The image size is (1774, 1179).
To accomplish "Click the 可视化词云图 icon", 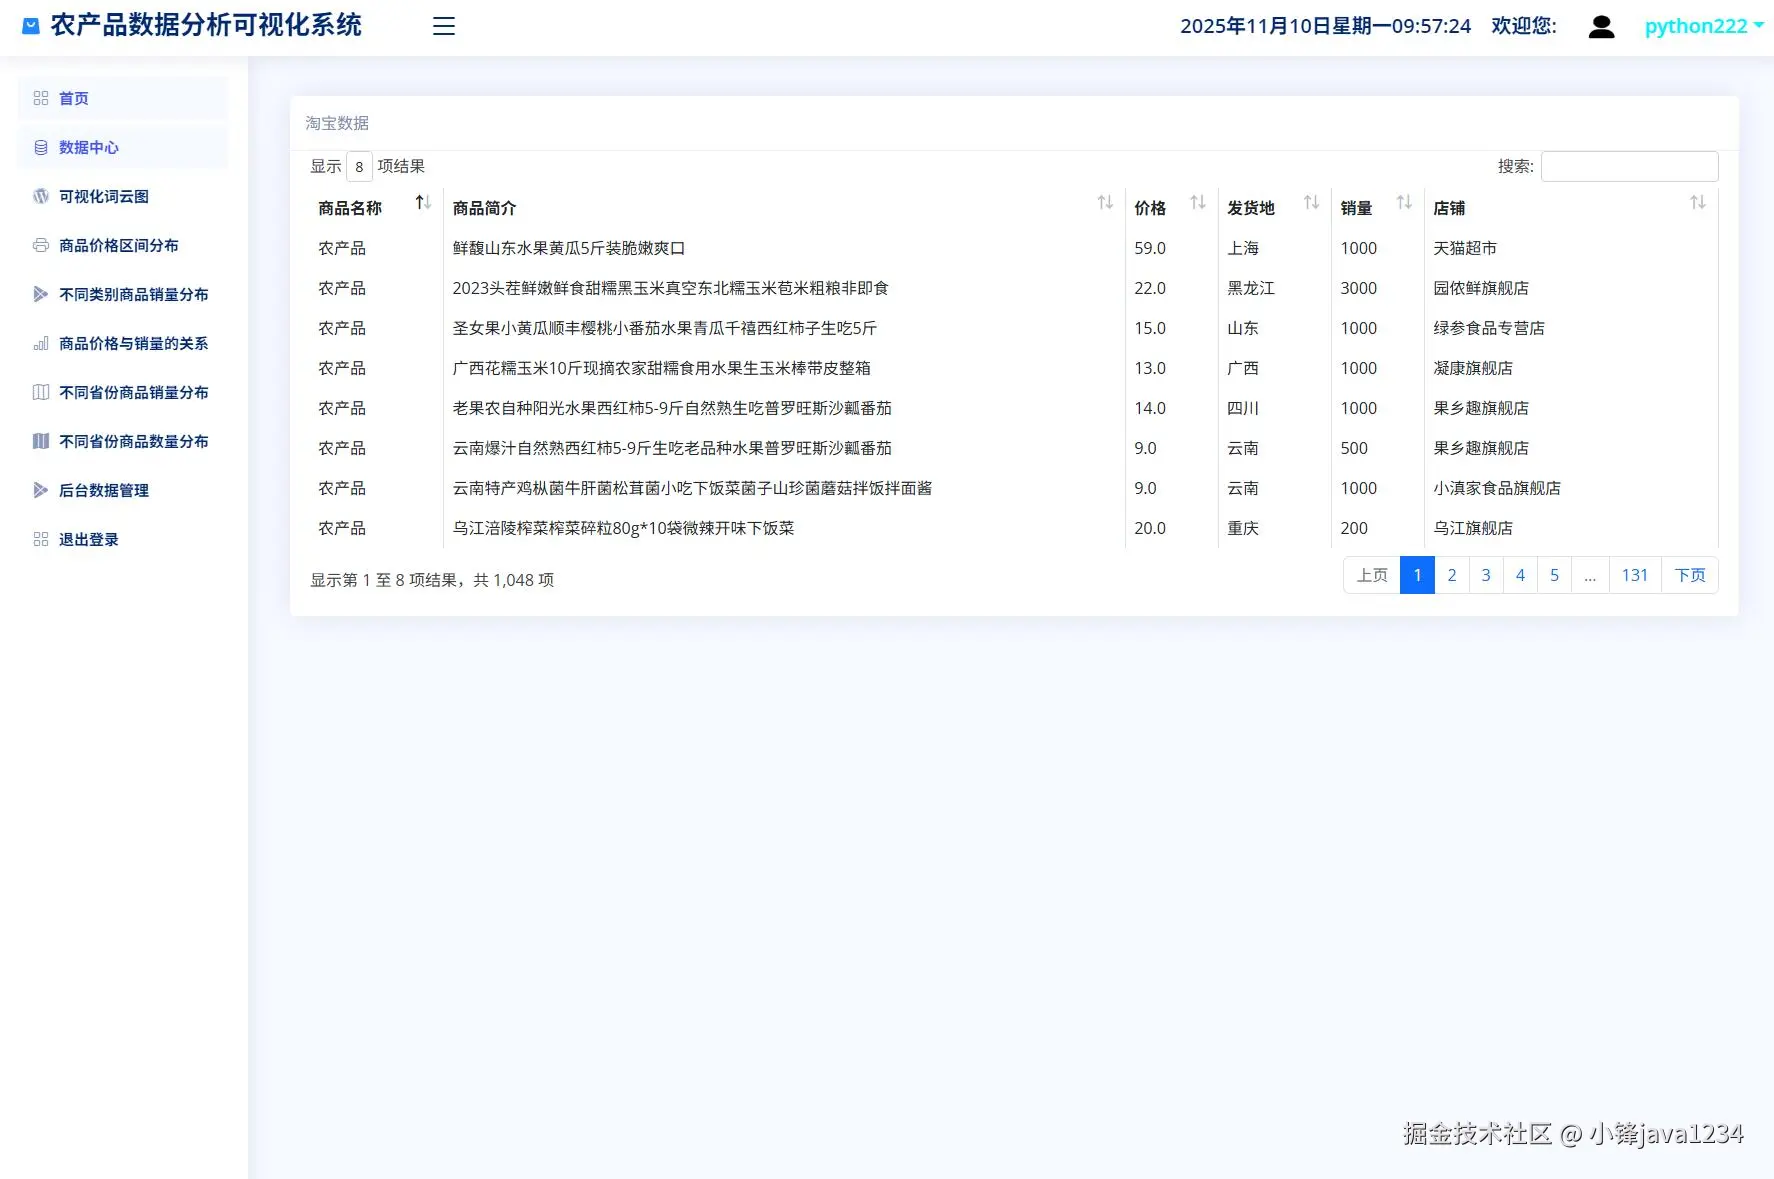I will (41, 196).
